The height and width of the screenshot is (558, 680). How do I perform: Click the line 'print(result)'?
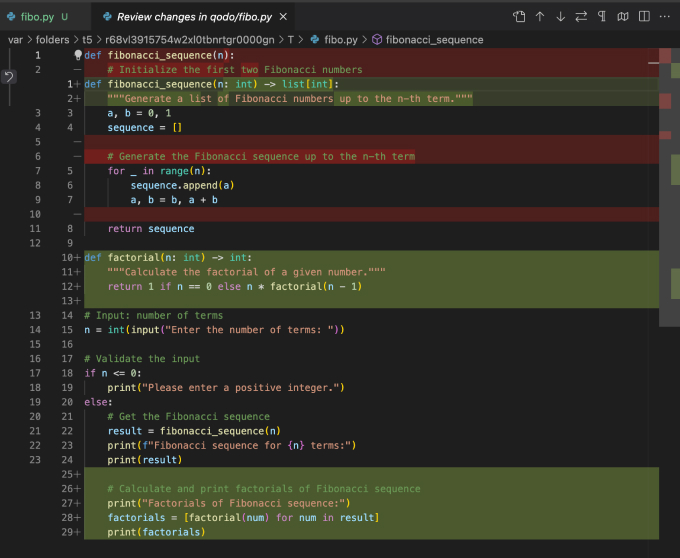[x=145, y=460]
